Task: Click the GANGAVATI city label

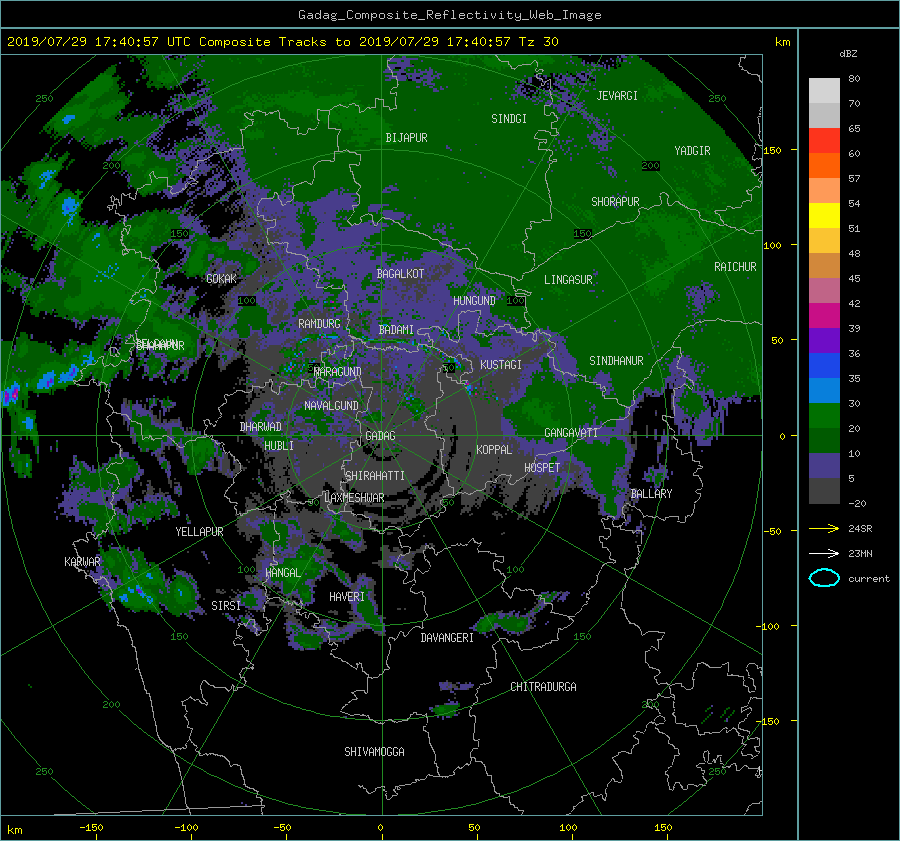Action: point(571,433)
